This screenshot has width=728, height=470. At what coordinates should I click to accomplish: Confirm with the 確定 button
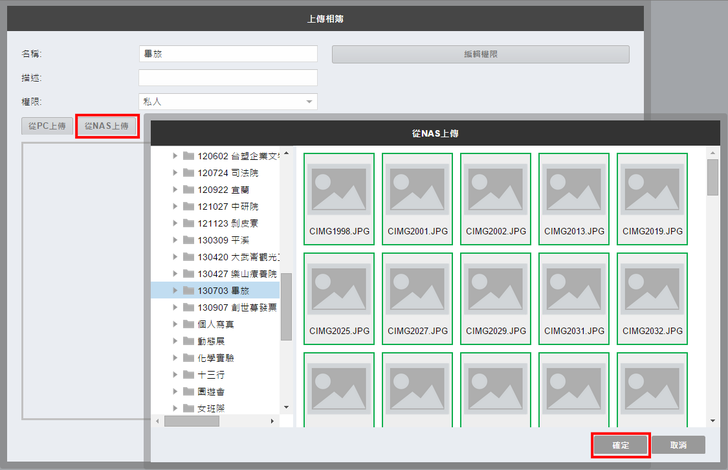click(620, 445)
